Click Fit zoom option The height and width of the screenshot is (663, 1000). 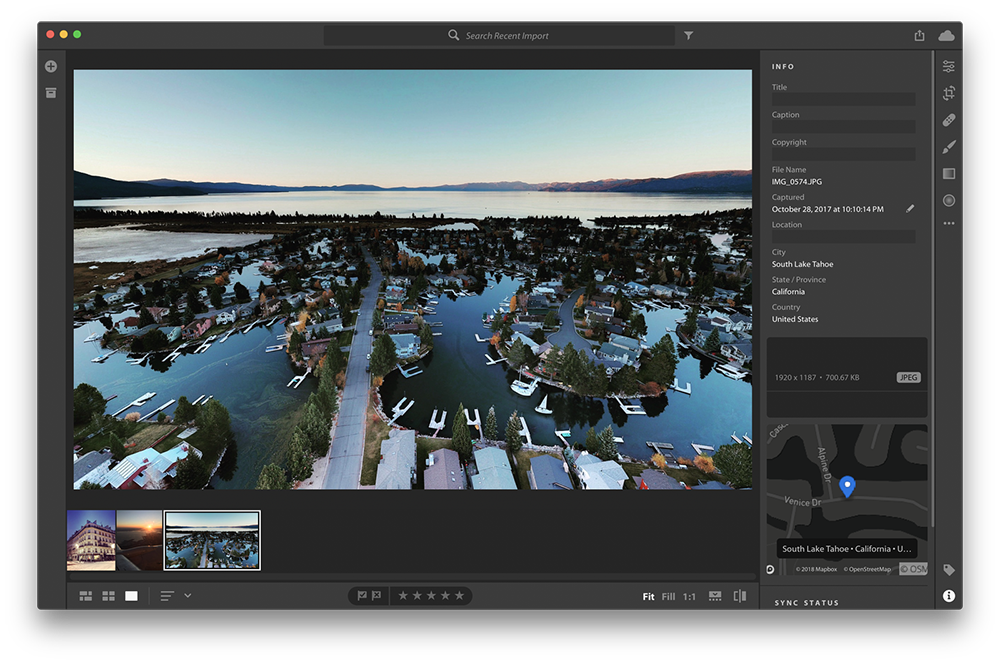[649, 597]
